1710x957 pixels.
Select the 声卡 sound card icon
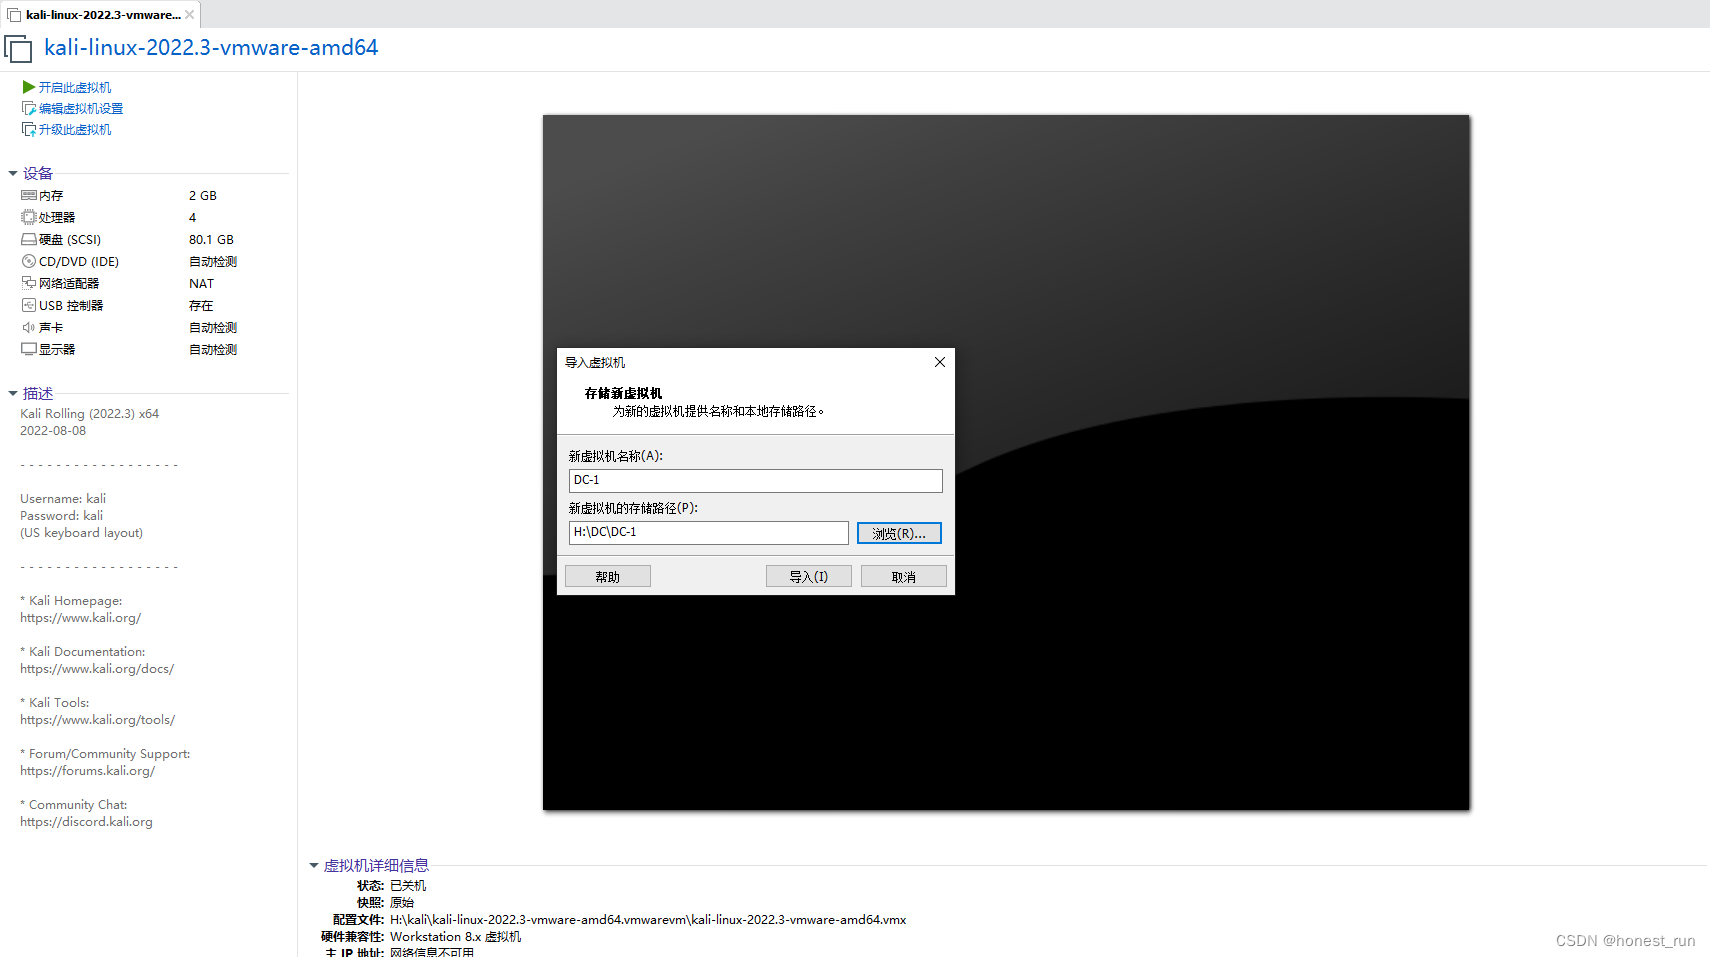tap(29, 327)
